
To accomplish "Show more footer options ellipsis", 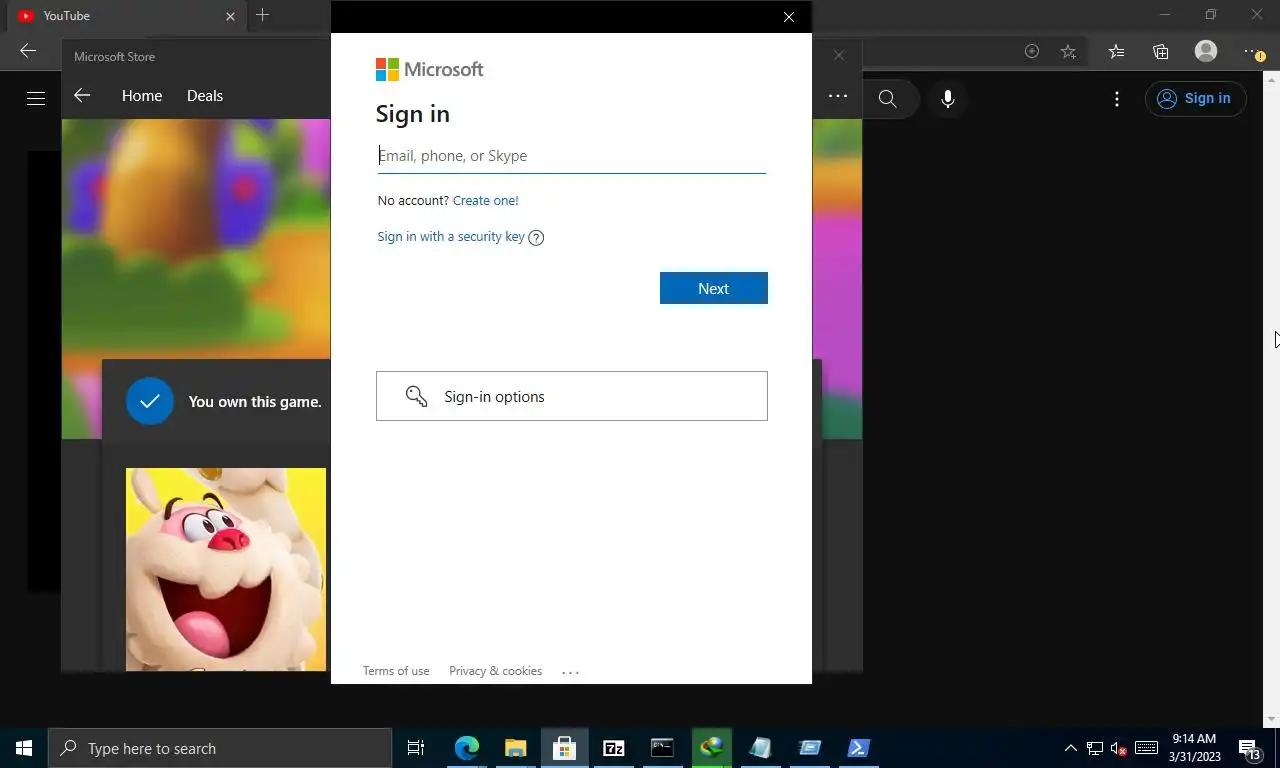I will 570,672.
